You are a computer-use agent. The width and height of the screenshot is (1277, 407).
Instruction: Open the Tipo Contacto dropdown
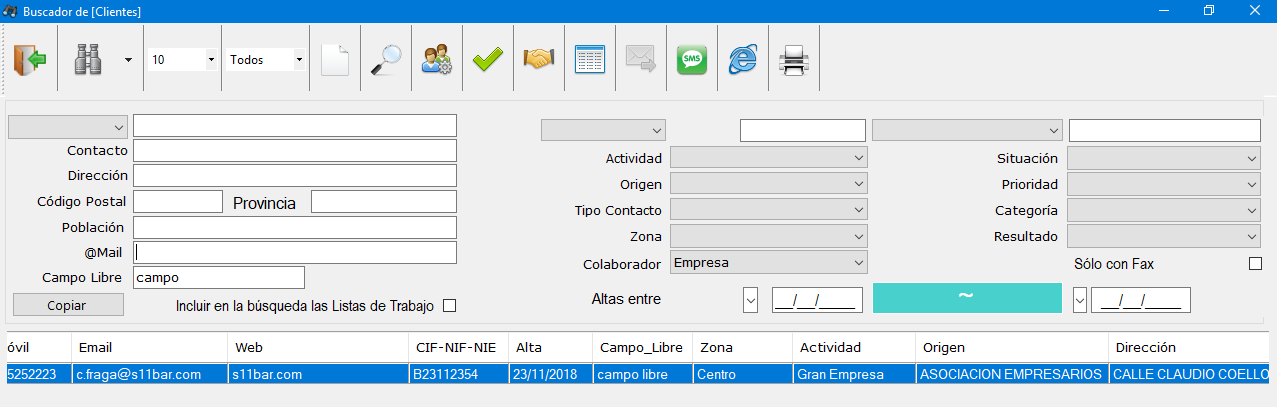tap(768, 210)
